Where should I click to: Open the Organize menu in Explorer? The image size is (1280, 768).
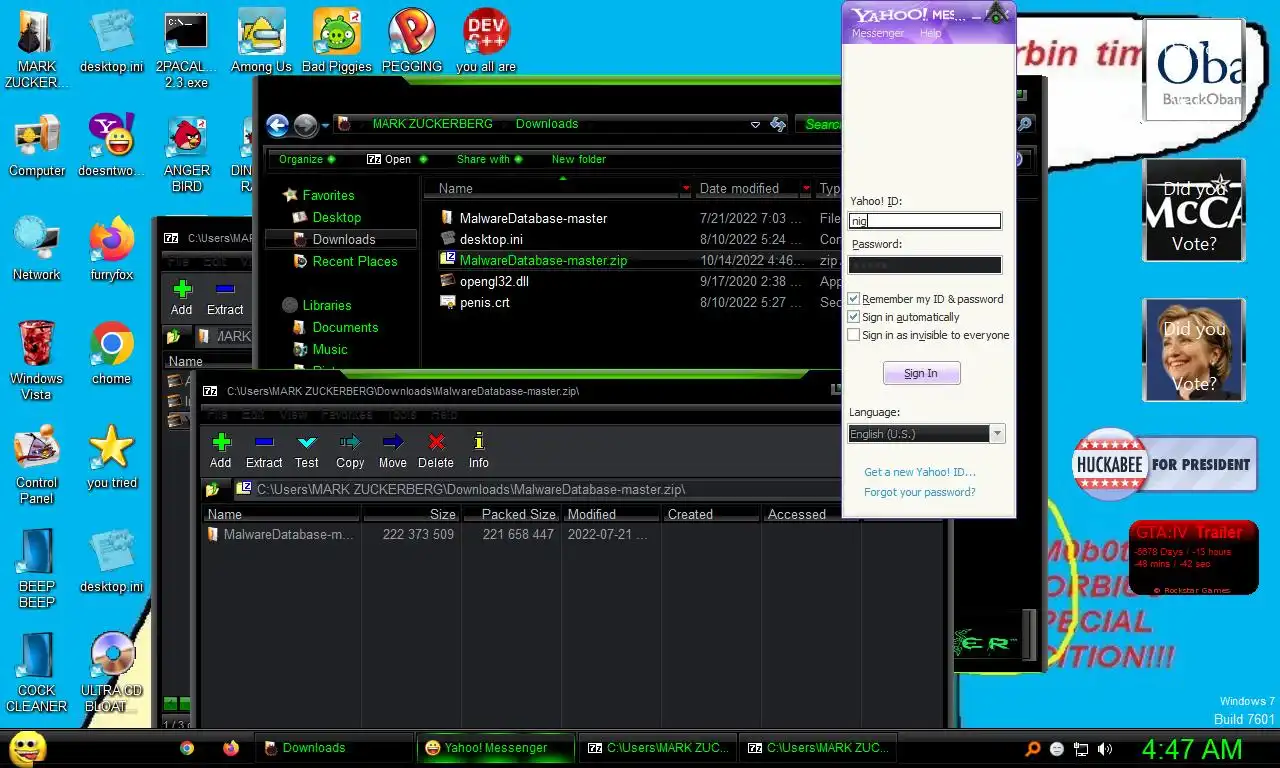pos(306,159)
